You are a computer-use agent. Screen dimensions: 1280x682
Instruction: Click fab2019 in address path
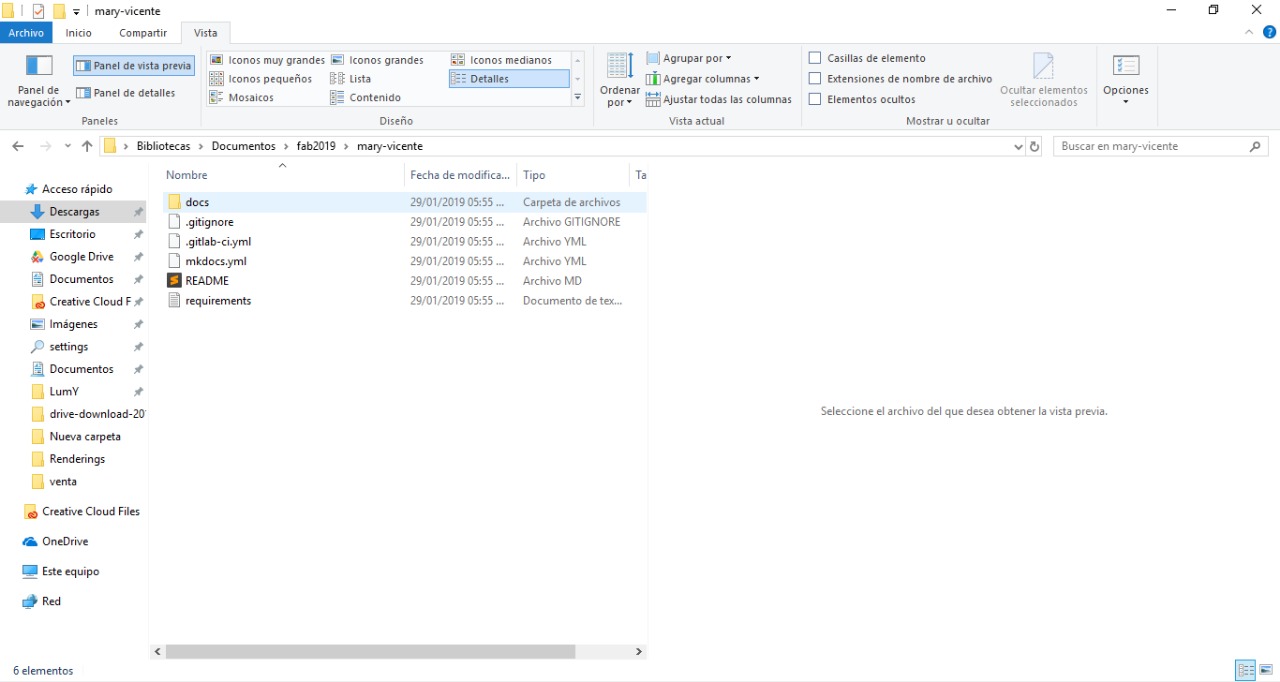coord(316,146)
